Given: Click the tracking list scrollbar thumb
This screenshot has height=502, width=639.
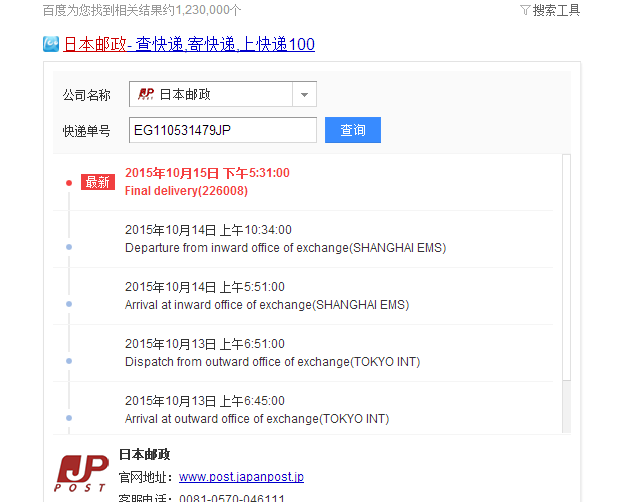Looking at the screenshot, I should (x=566, y=267).
